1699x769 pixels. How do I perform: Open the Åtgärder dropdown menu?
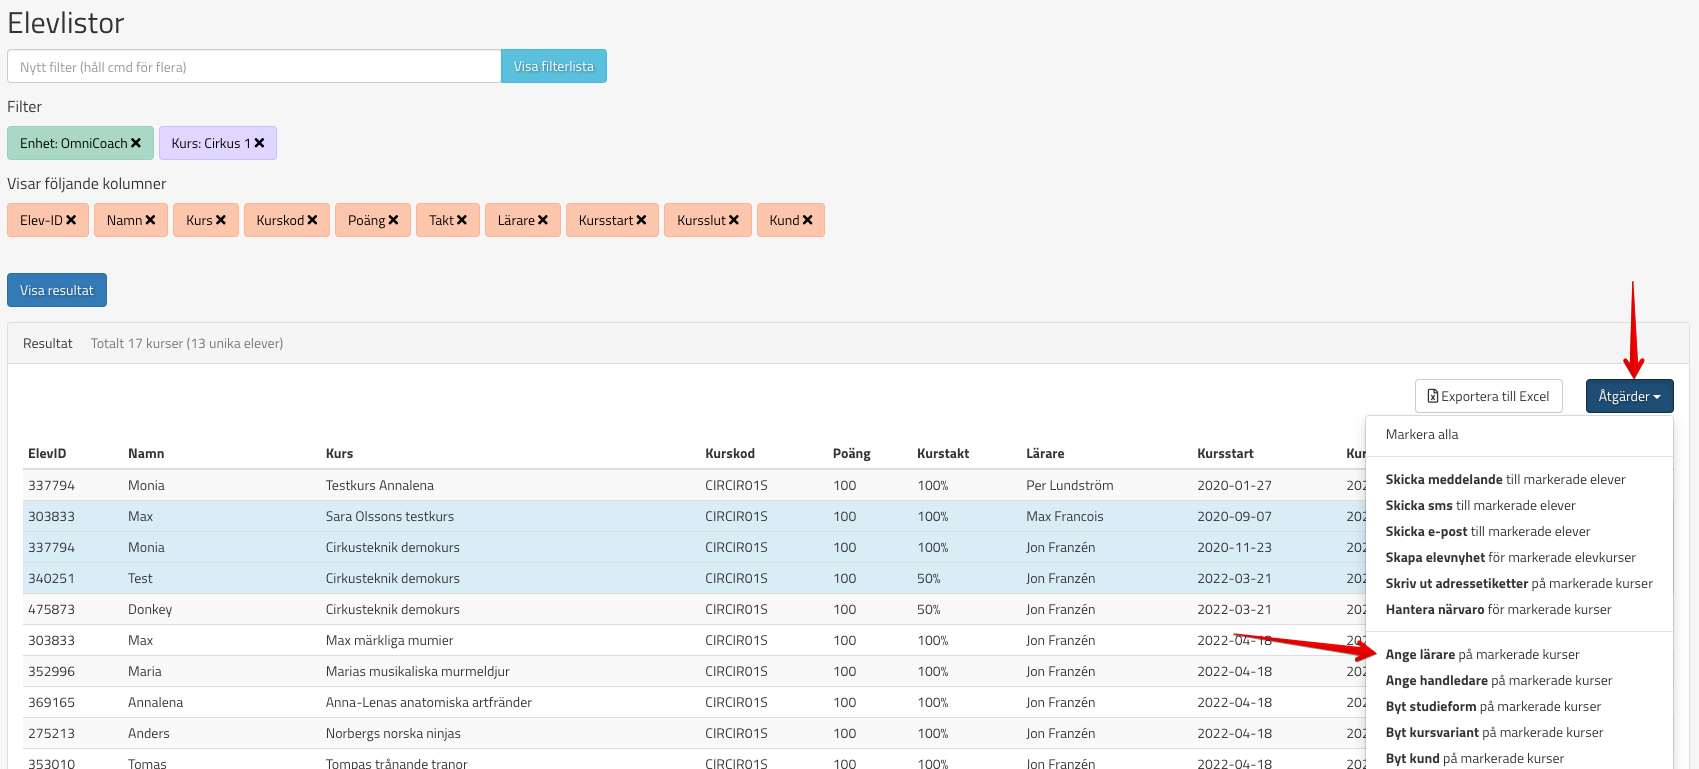coord(1629,396)
